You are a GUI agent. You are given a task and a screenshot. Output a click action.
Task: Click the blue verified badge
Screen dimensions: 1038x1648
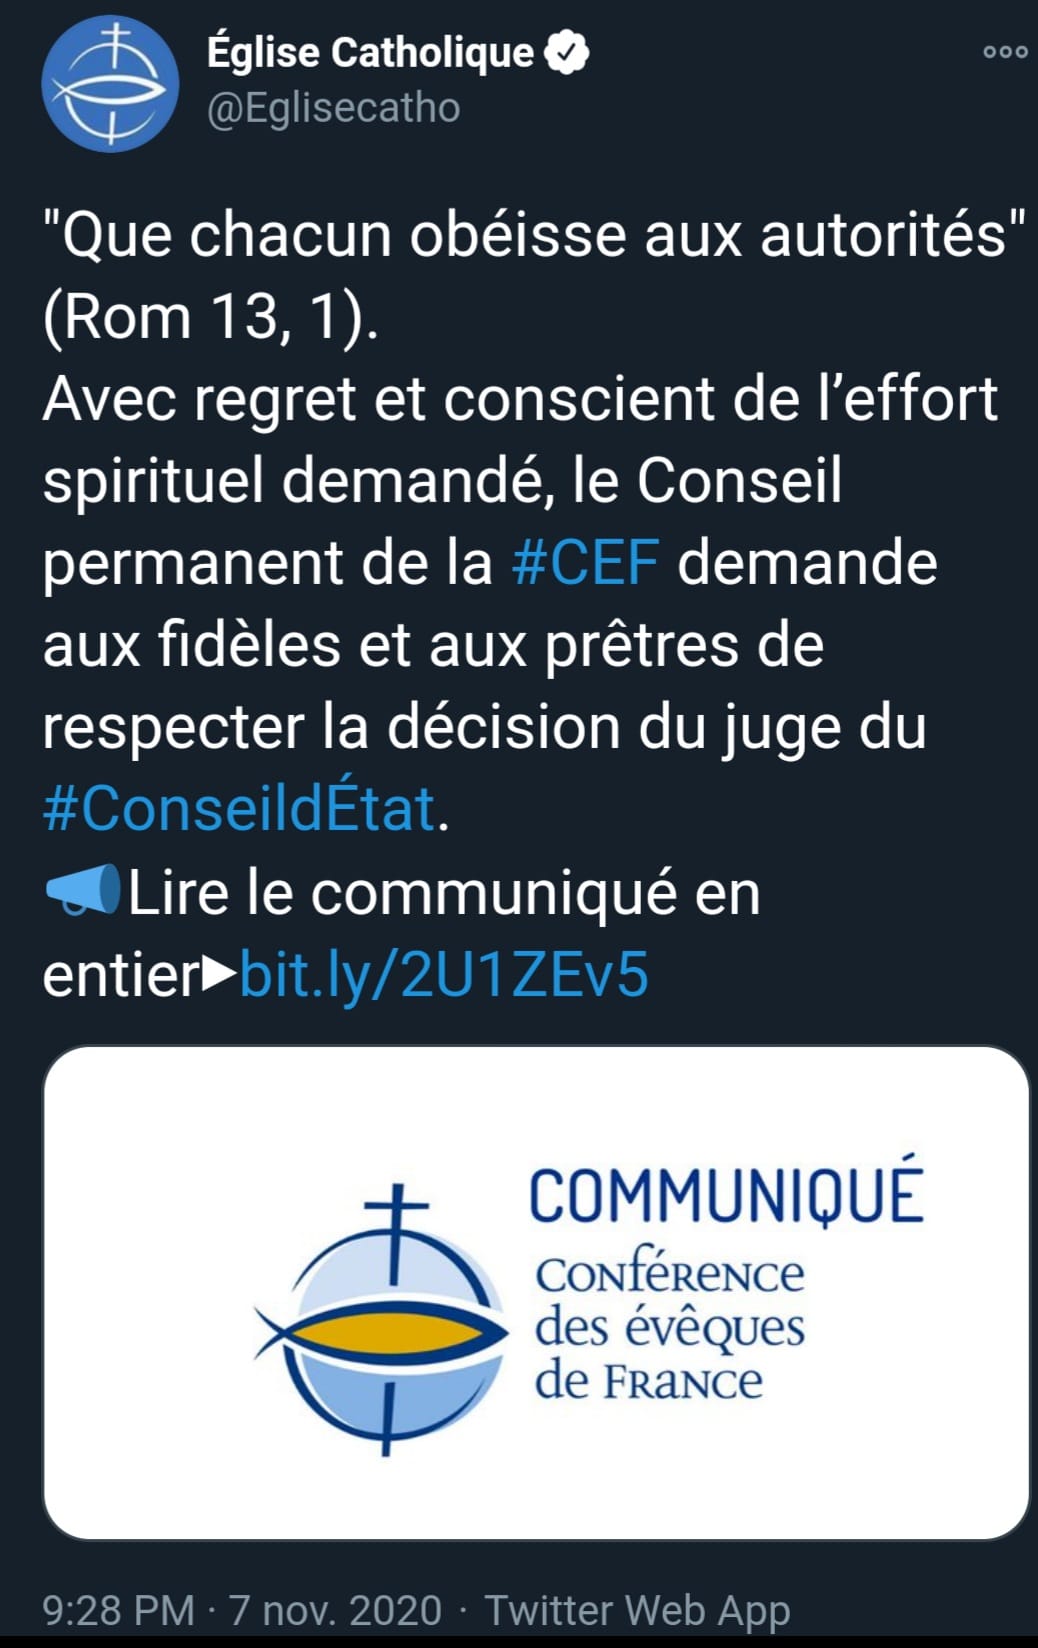click(567, 53)
